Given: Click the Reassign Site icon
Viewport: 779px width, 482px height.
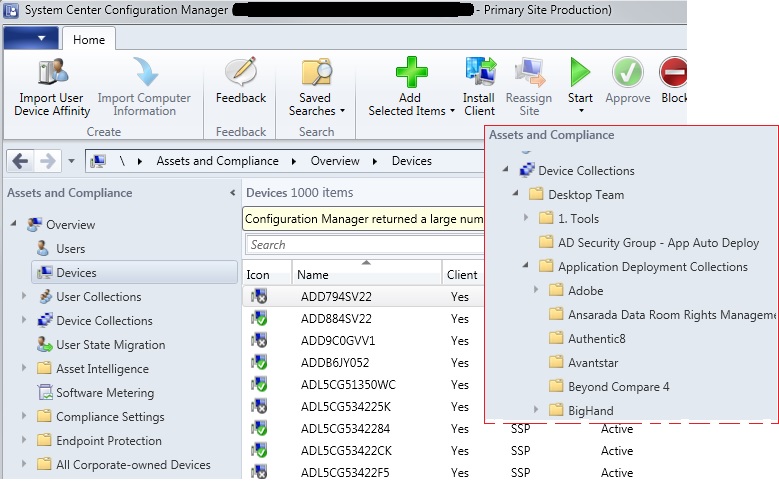Looking at the screenshot, I should click(530, 72).
